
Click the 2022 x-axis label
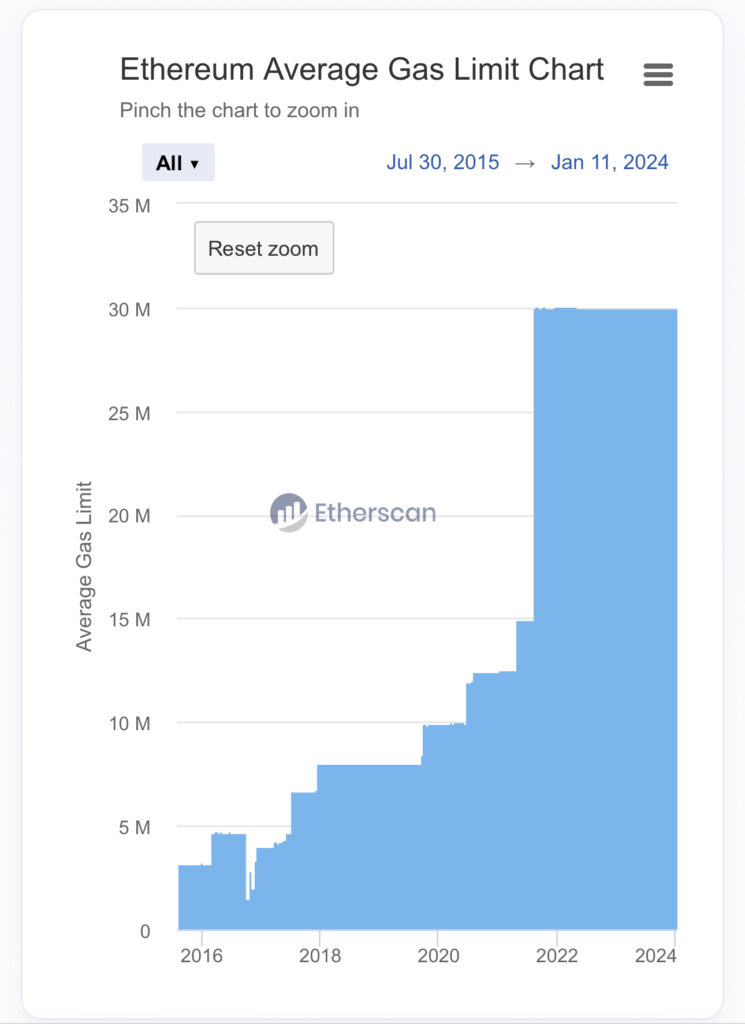click(x=557, y=955)
